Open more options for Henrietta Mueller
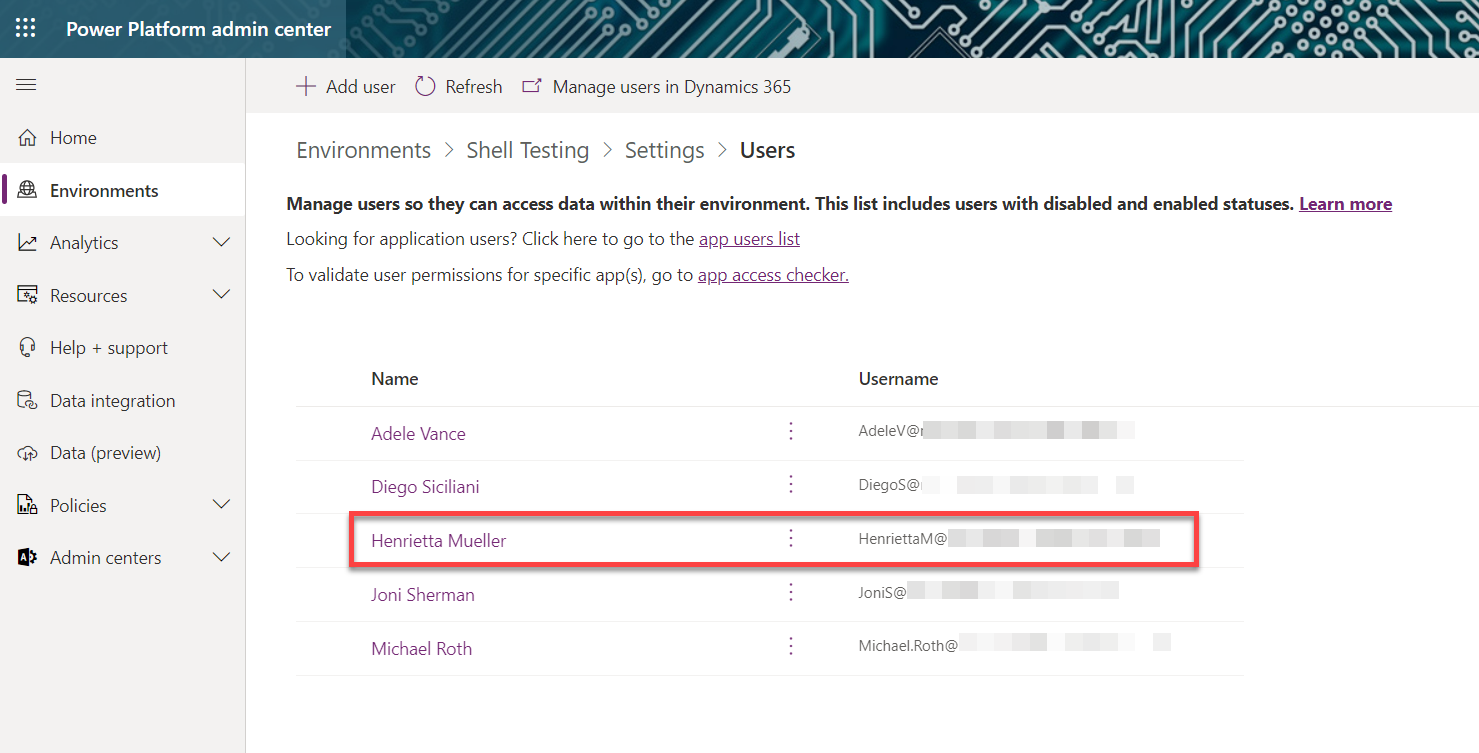1479x753 pixels. tap(791, 538)
